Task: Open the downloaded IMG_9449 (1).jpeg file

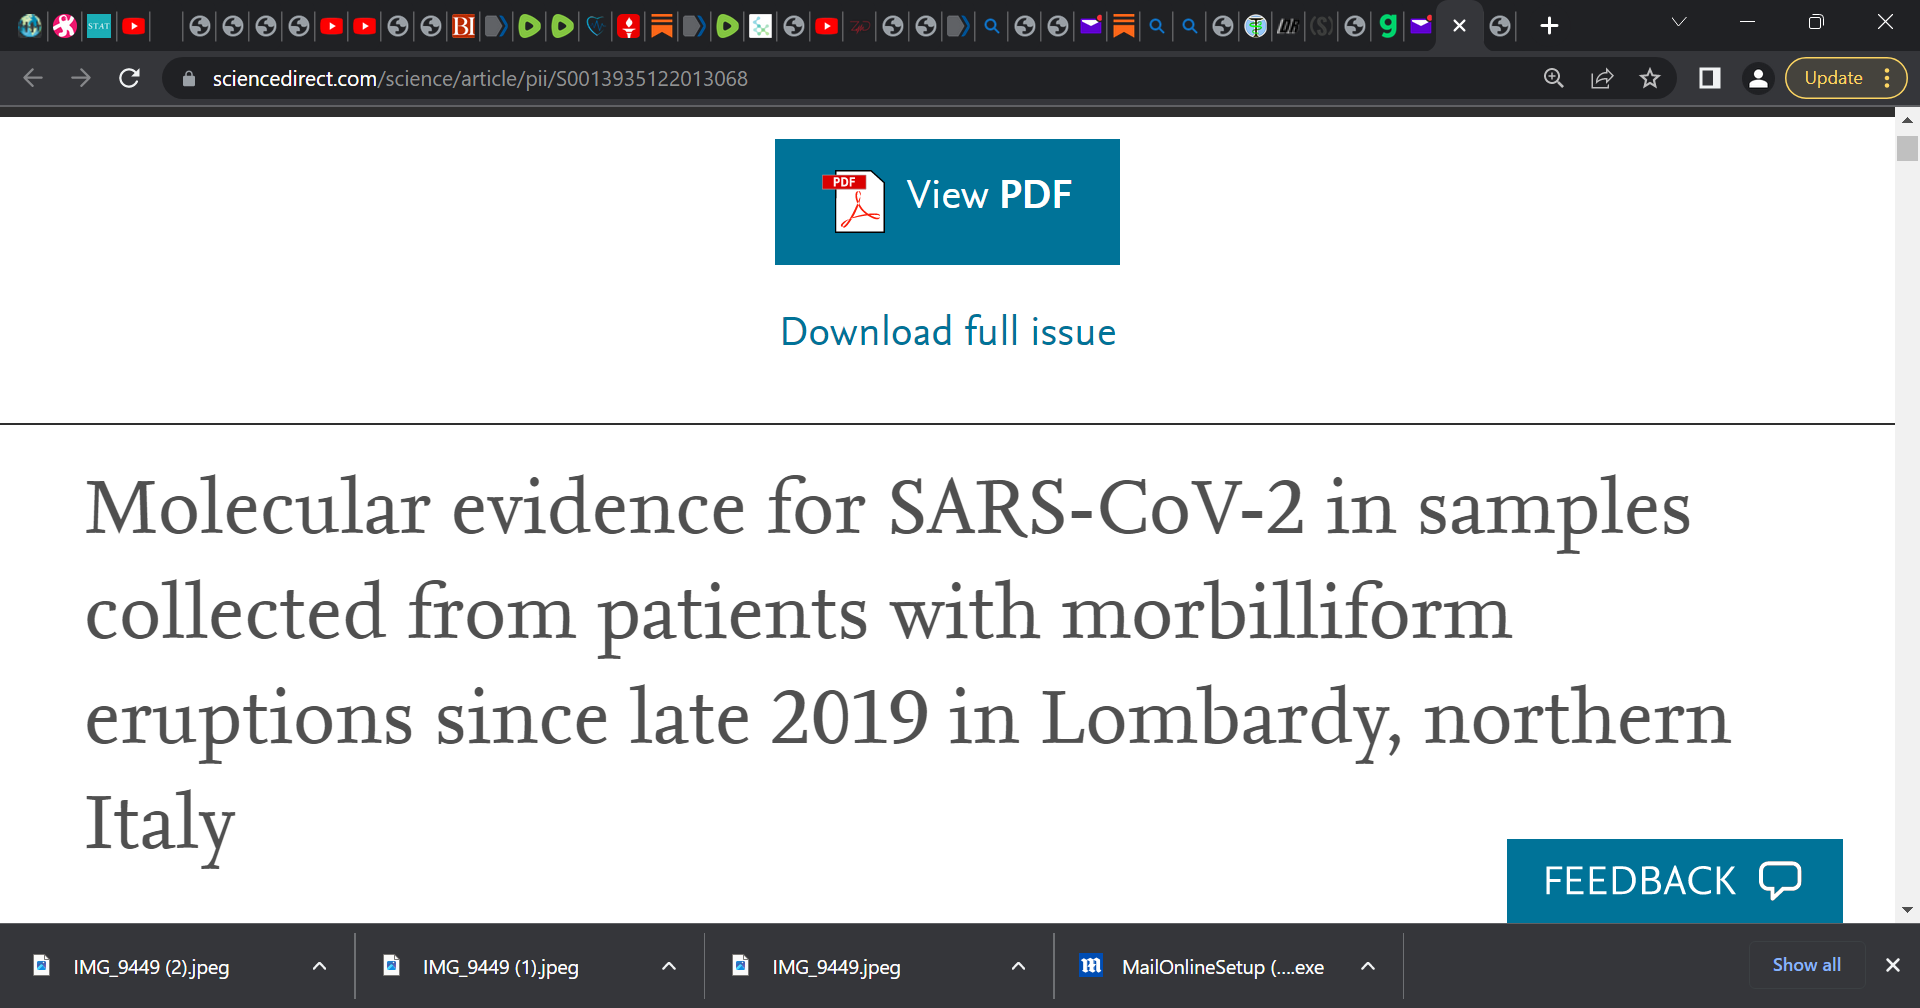Action: point(500,967)
